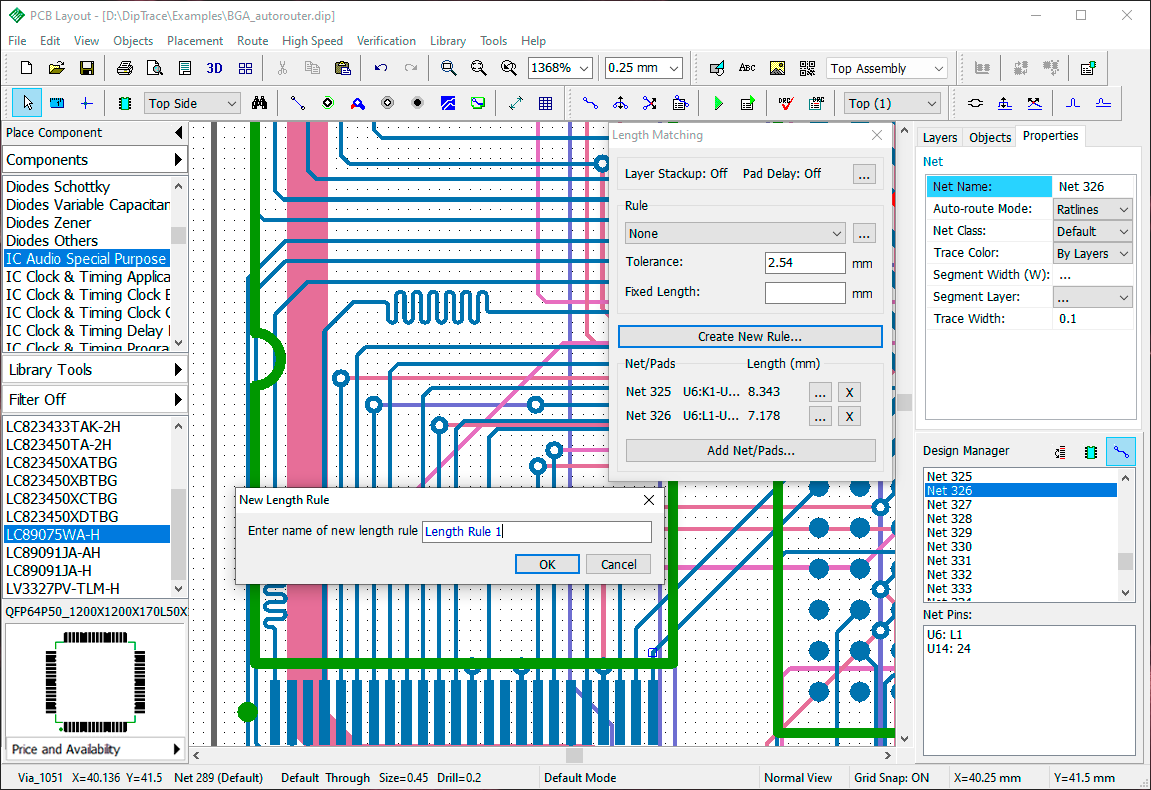Open the Top Side dropdown
The height and width of the screenshot is (790, 1151).
pyautogui.click(x=232, y=104)
